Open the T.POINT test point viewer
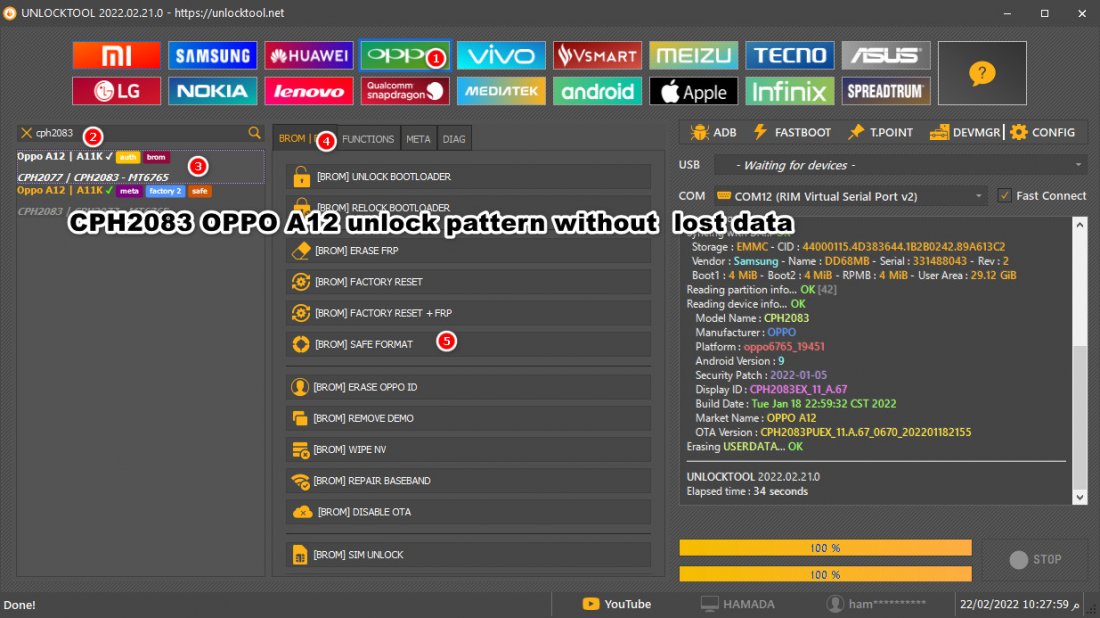This screenshot has width=1100, height=618. pos(880,133)
